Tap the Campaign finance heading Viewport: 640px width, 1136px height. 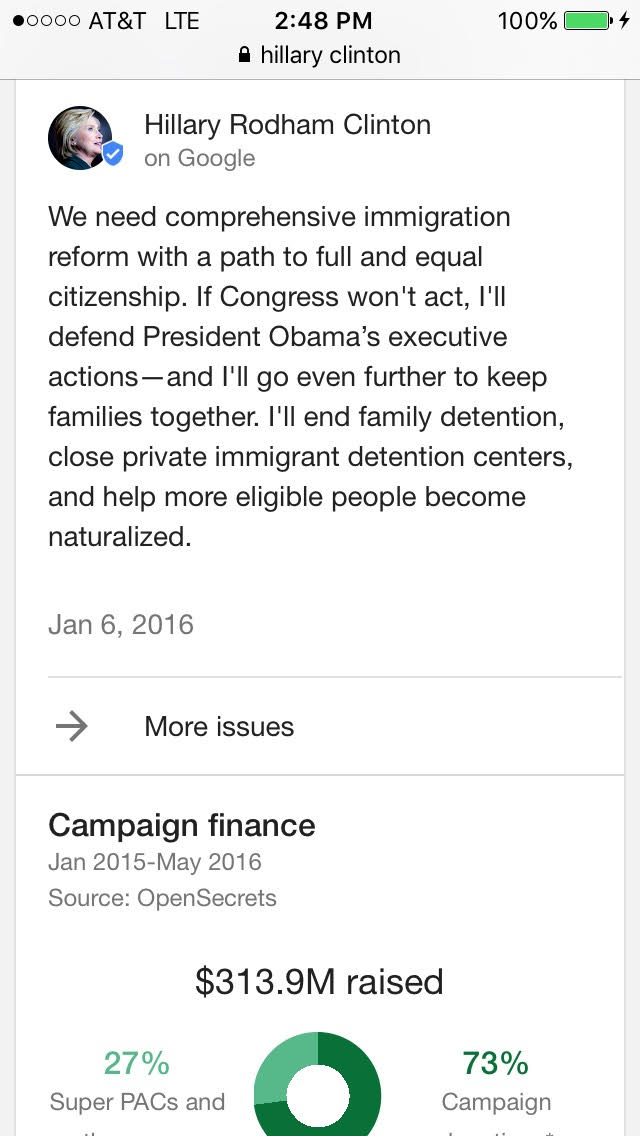click(181, 825)
